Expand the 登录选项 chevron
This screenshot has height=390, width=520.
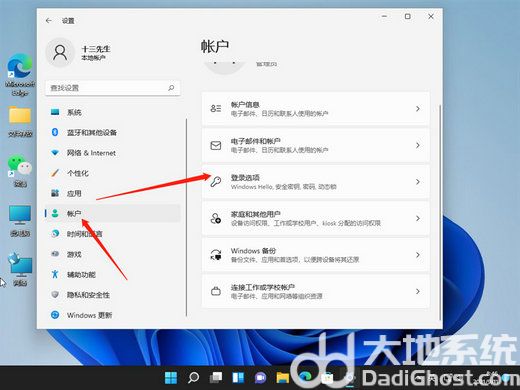[418, 182]
